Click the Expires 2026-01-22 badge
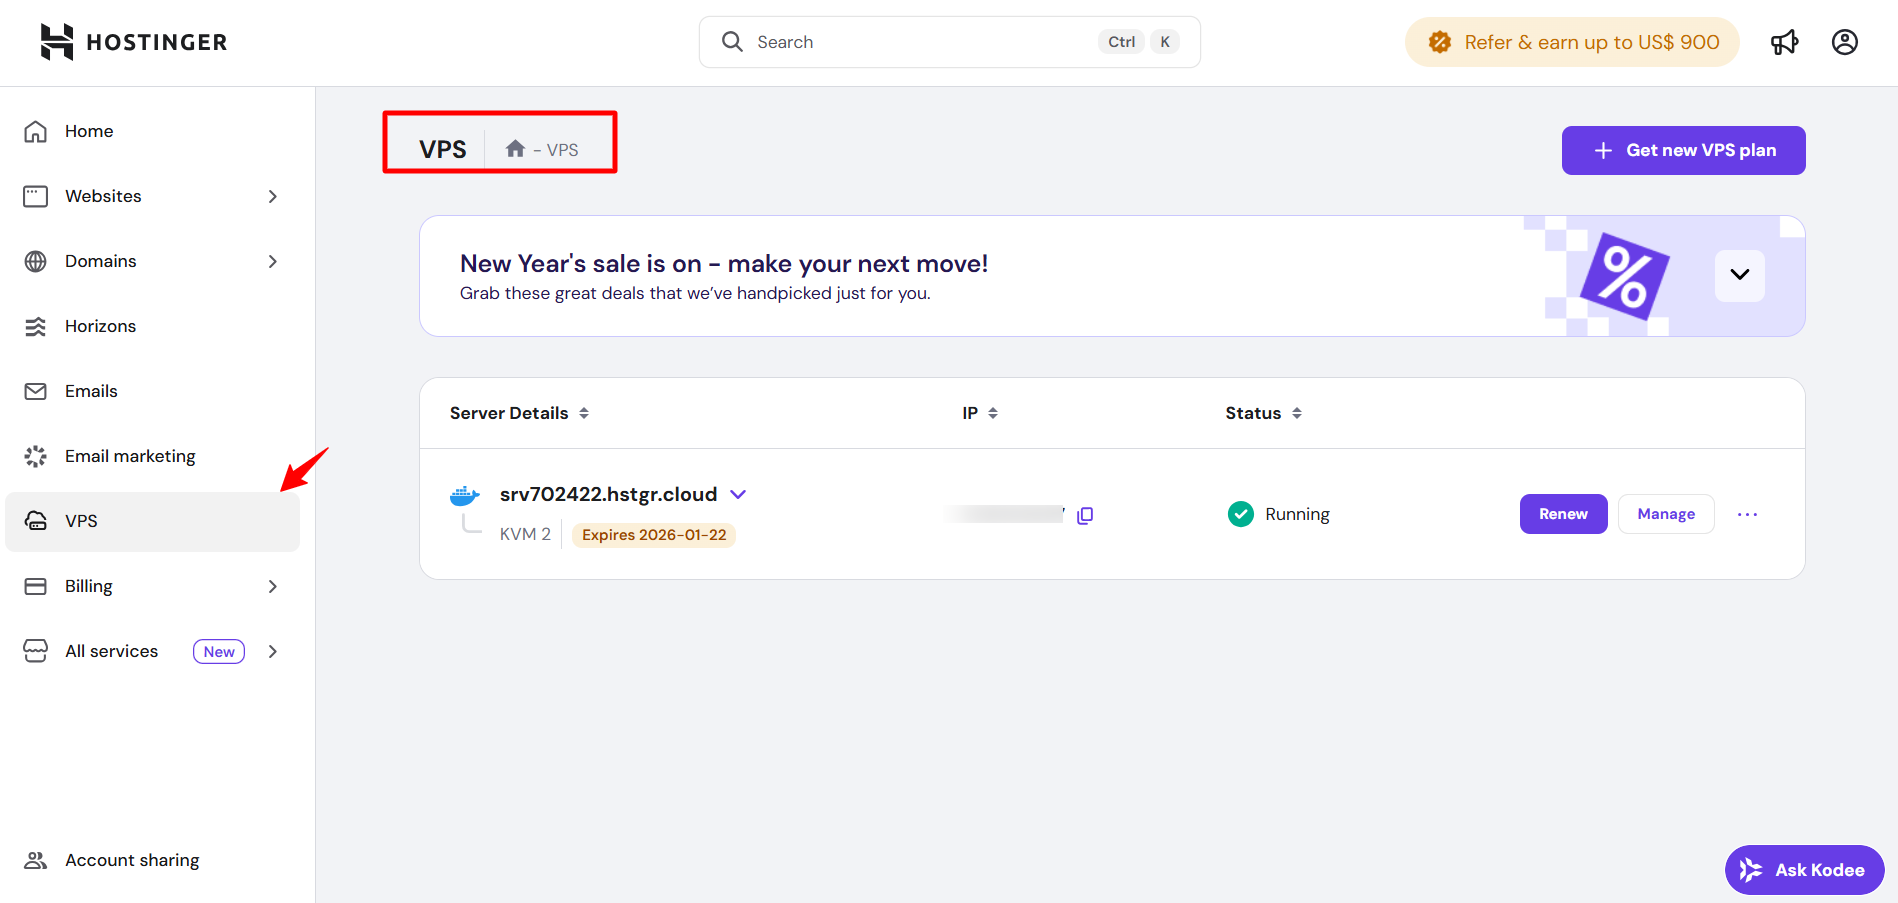1898x903 pixels. 654,535
